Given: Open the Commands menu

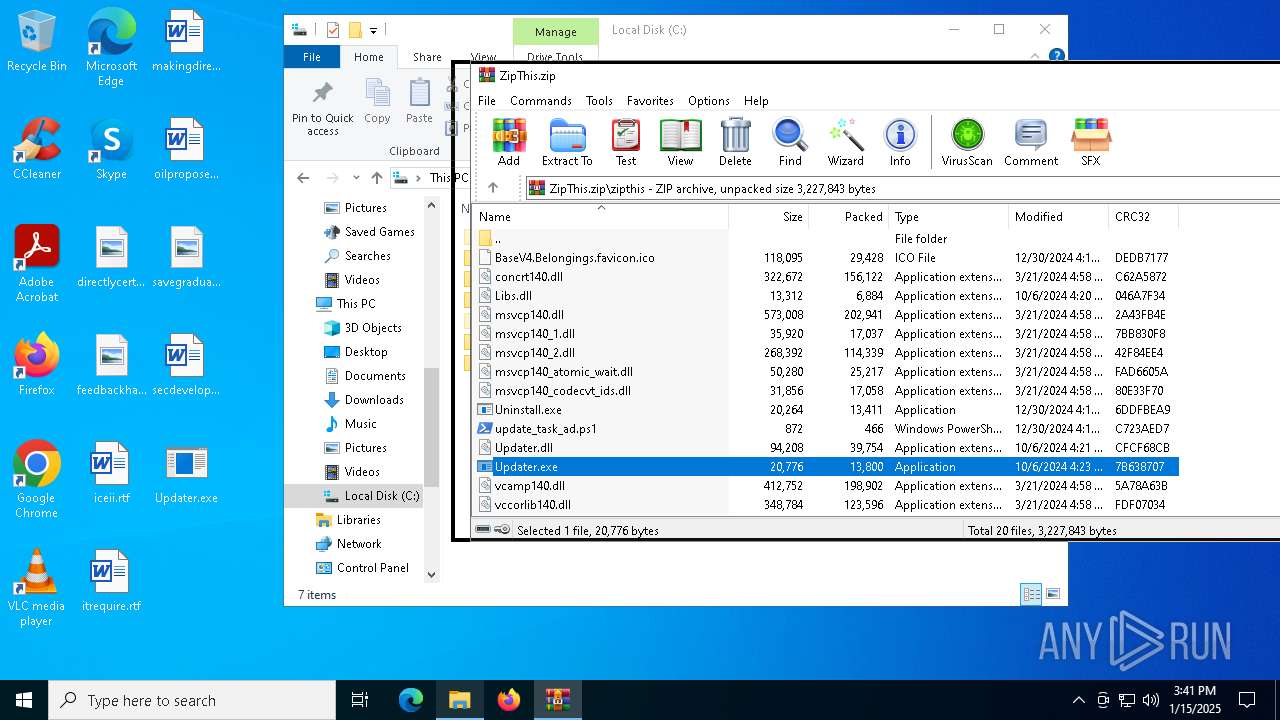Looking at the screenshot, I should 541,101.
